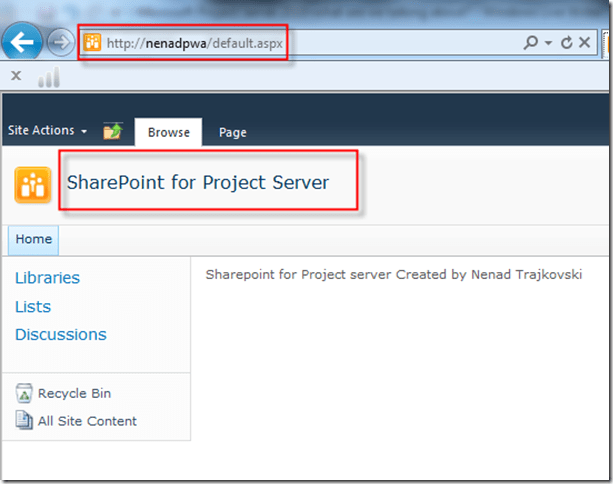Refresh the page using the reload icon
Image resolution: width=613 pixels, height=484 pixels.
pyautogui.click(x=567, y=43)
